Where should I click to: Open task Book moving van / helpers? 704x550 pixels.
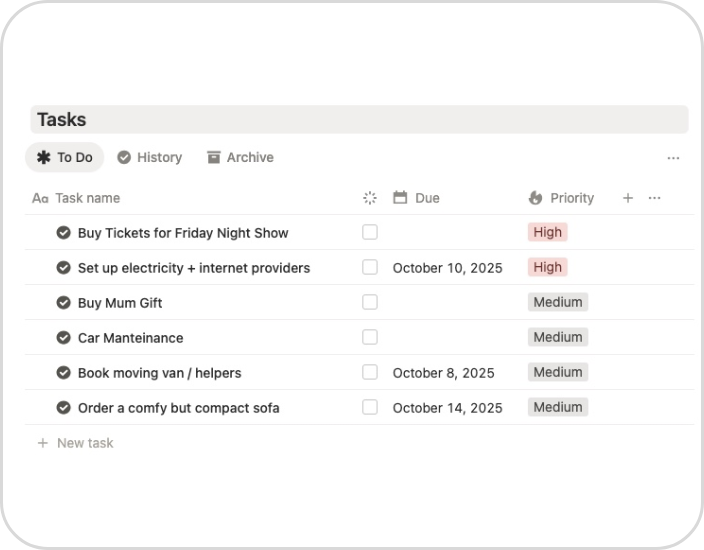(x=159, y=373)
